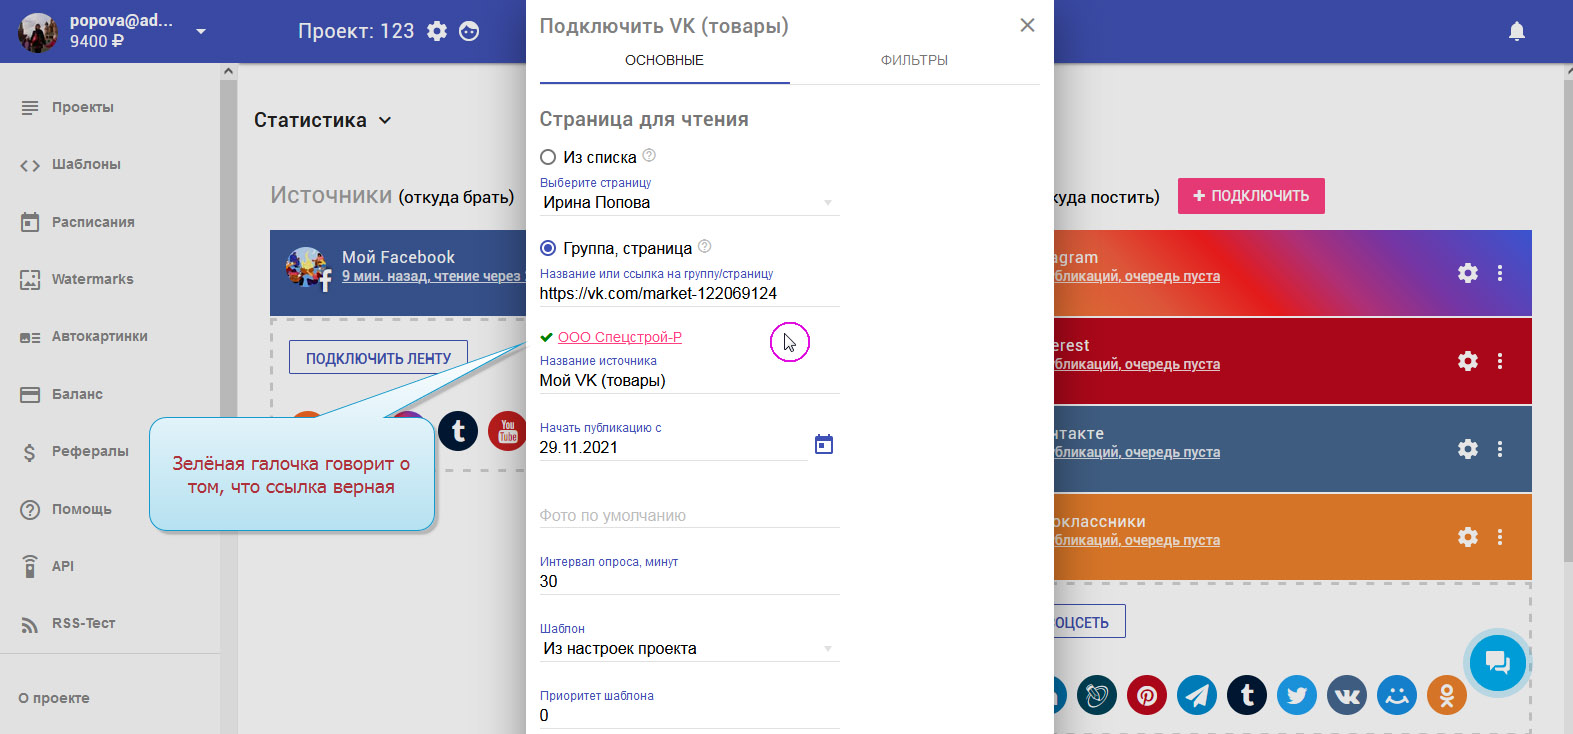Click the Twitter network icon
This screenshot has height=734, width=1573.
click(x=1296, y=695)
